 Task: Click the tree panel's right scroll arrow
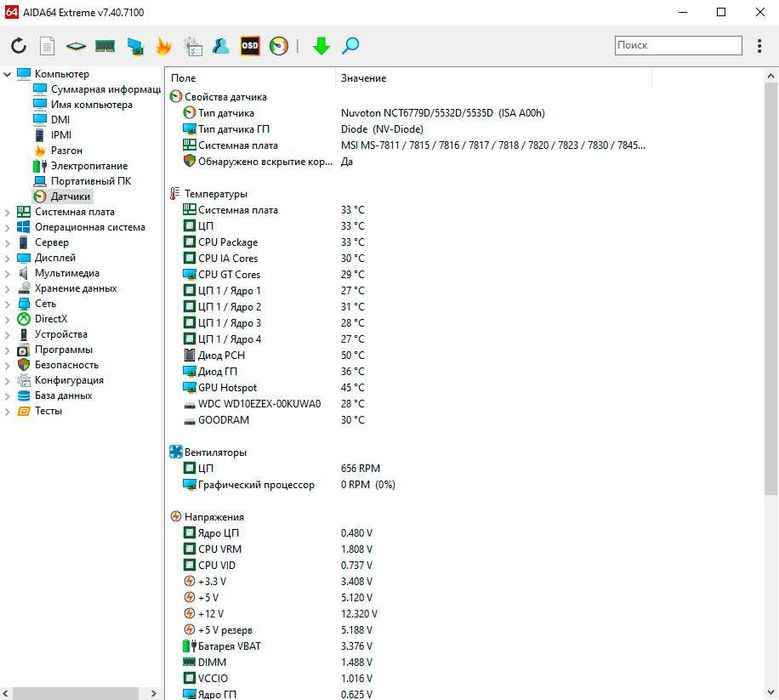tap(154, 693)
